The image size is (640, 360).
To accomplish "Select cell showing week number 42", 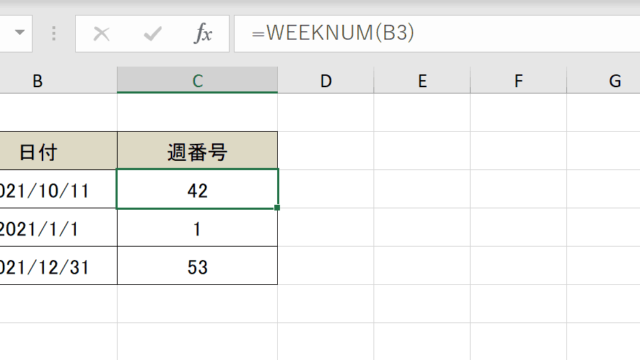I will 198,189.
